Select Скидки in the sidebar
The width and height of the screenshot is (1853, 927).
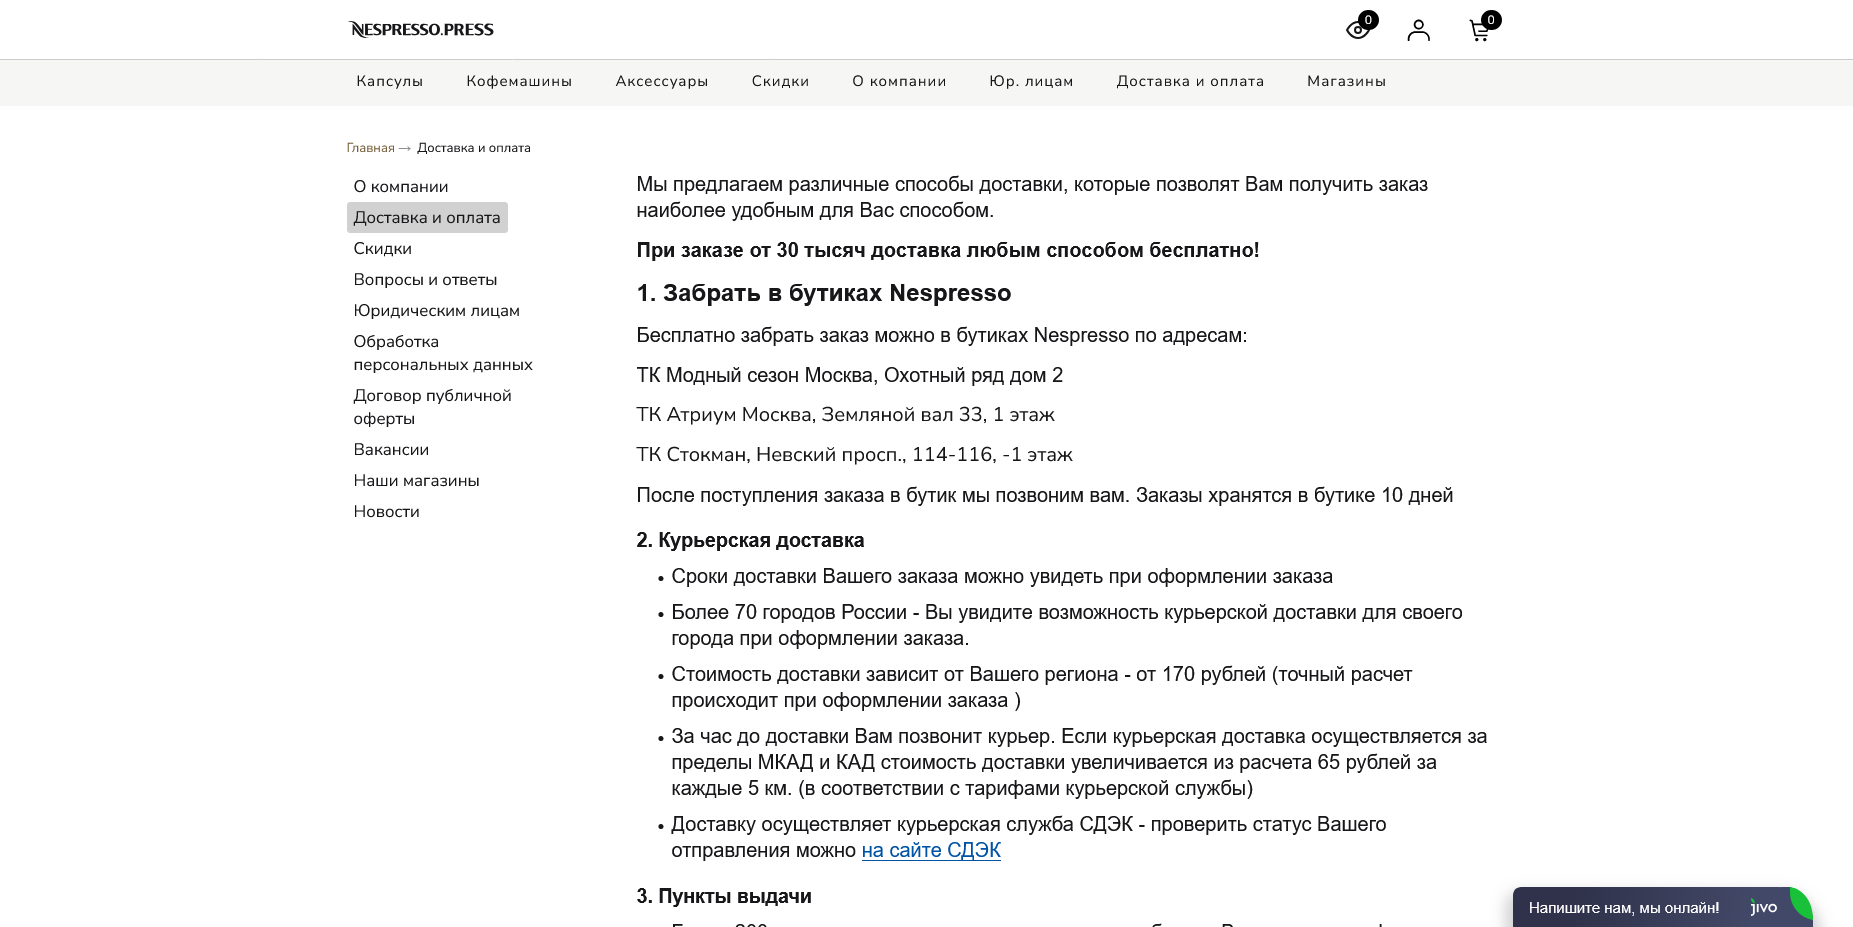tap(383, 249)
